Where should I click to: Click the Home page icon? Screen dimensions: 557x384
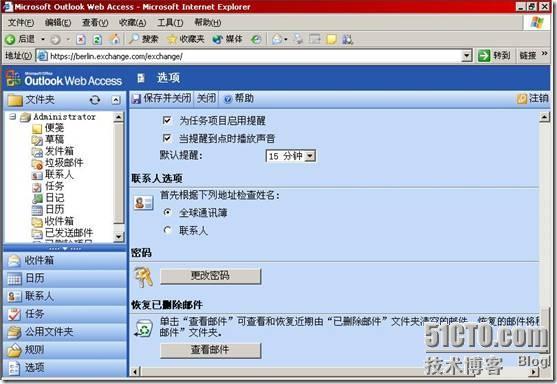coord(114,39)
